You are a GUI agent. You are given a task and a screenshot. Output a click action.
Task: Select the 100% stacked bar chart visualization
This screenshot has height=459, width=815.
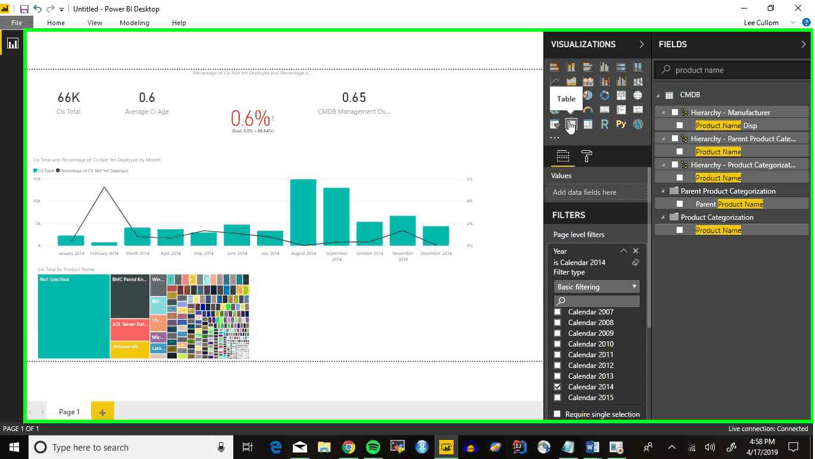621,67
